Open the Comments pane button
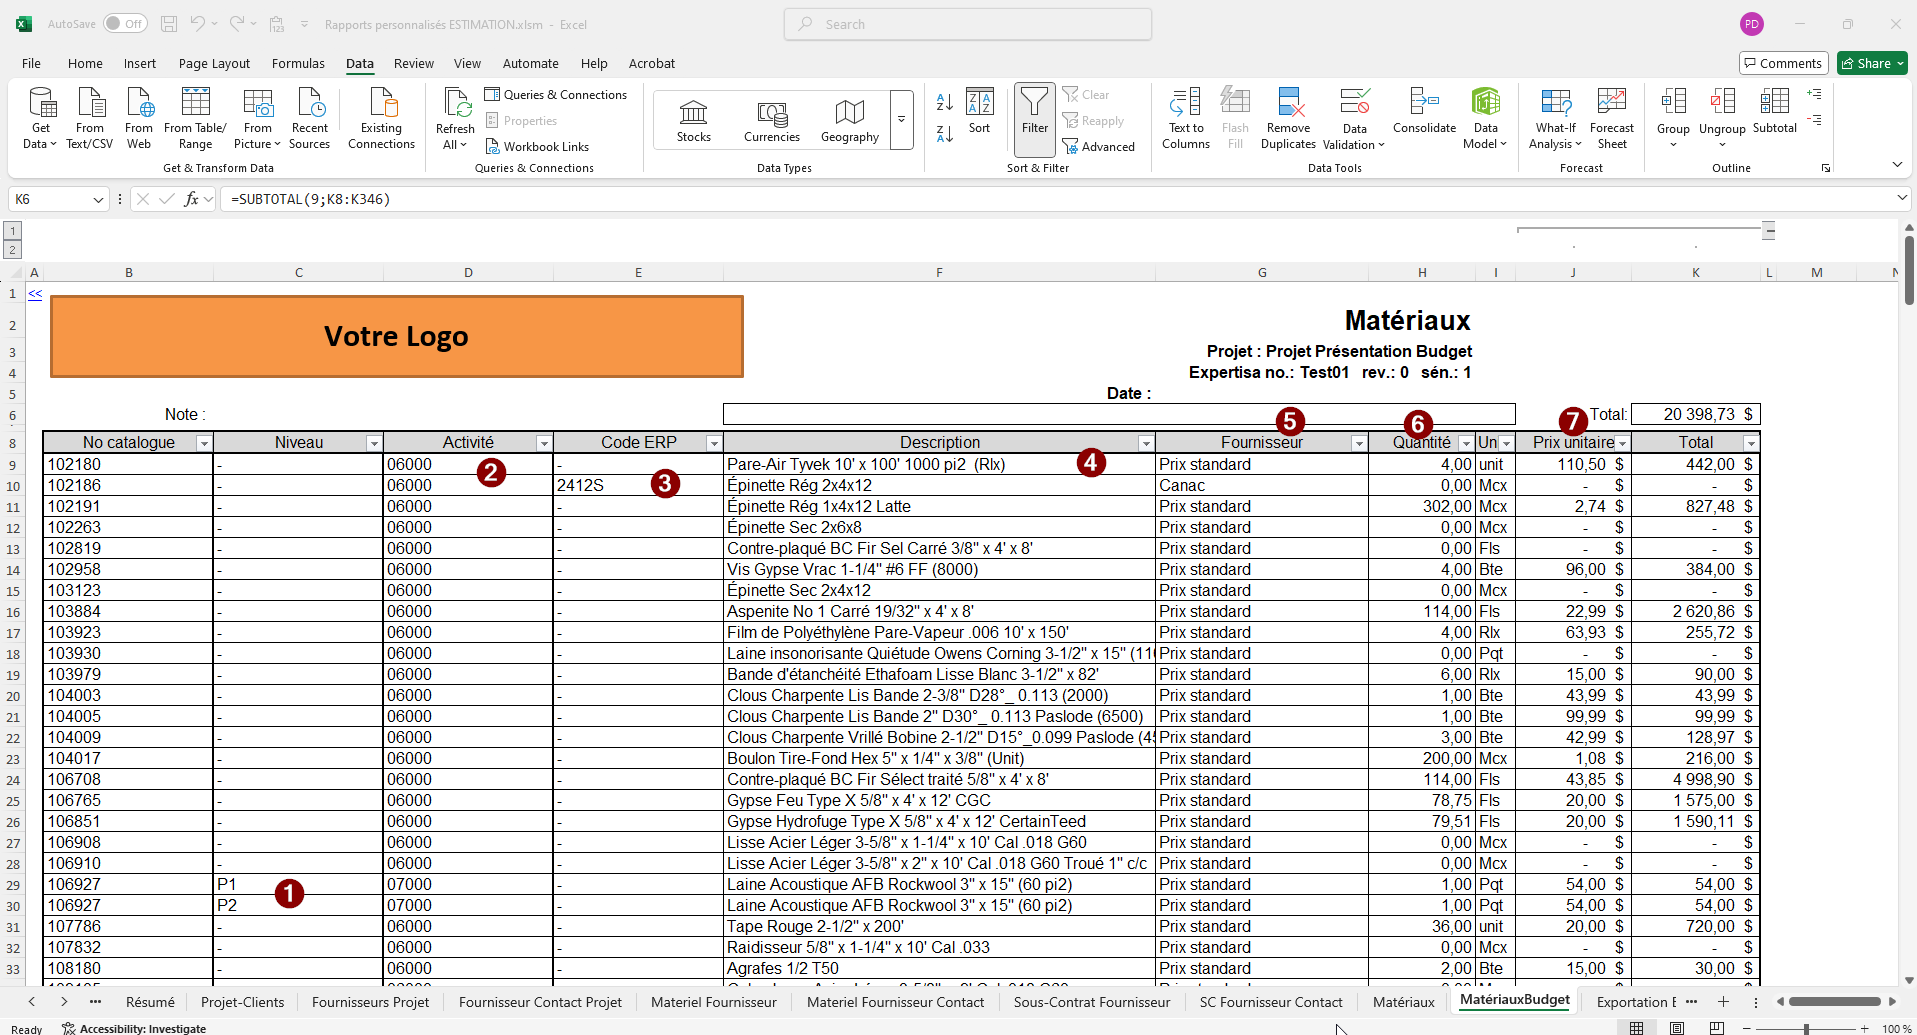 point(1783,63)
